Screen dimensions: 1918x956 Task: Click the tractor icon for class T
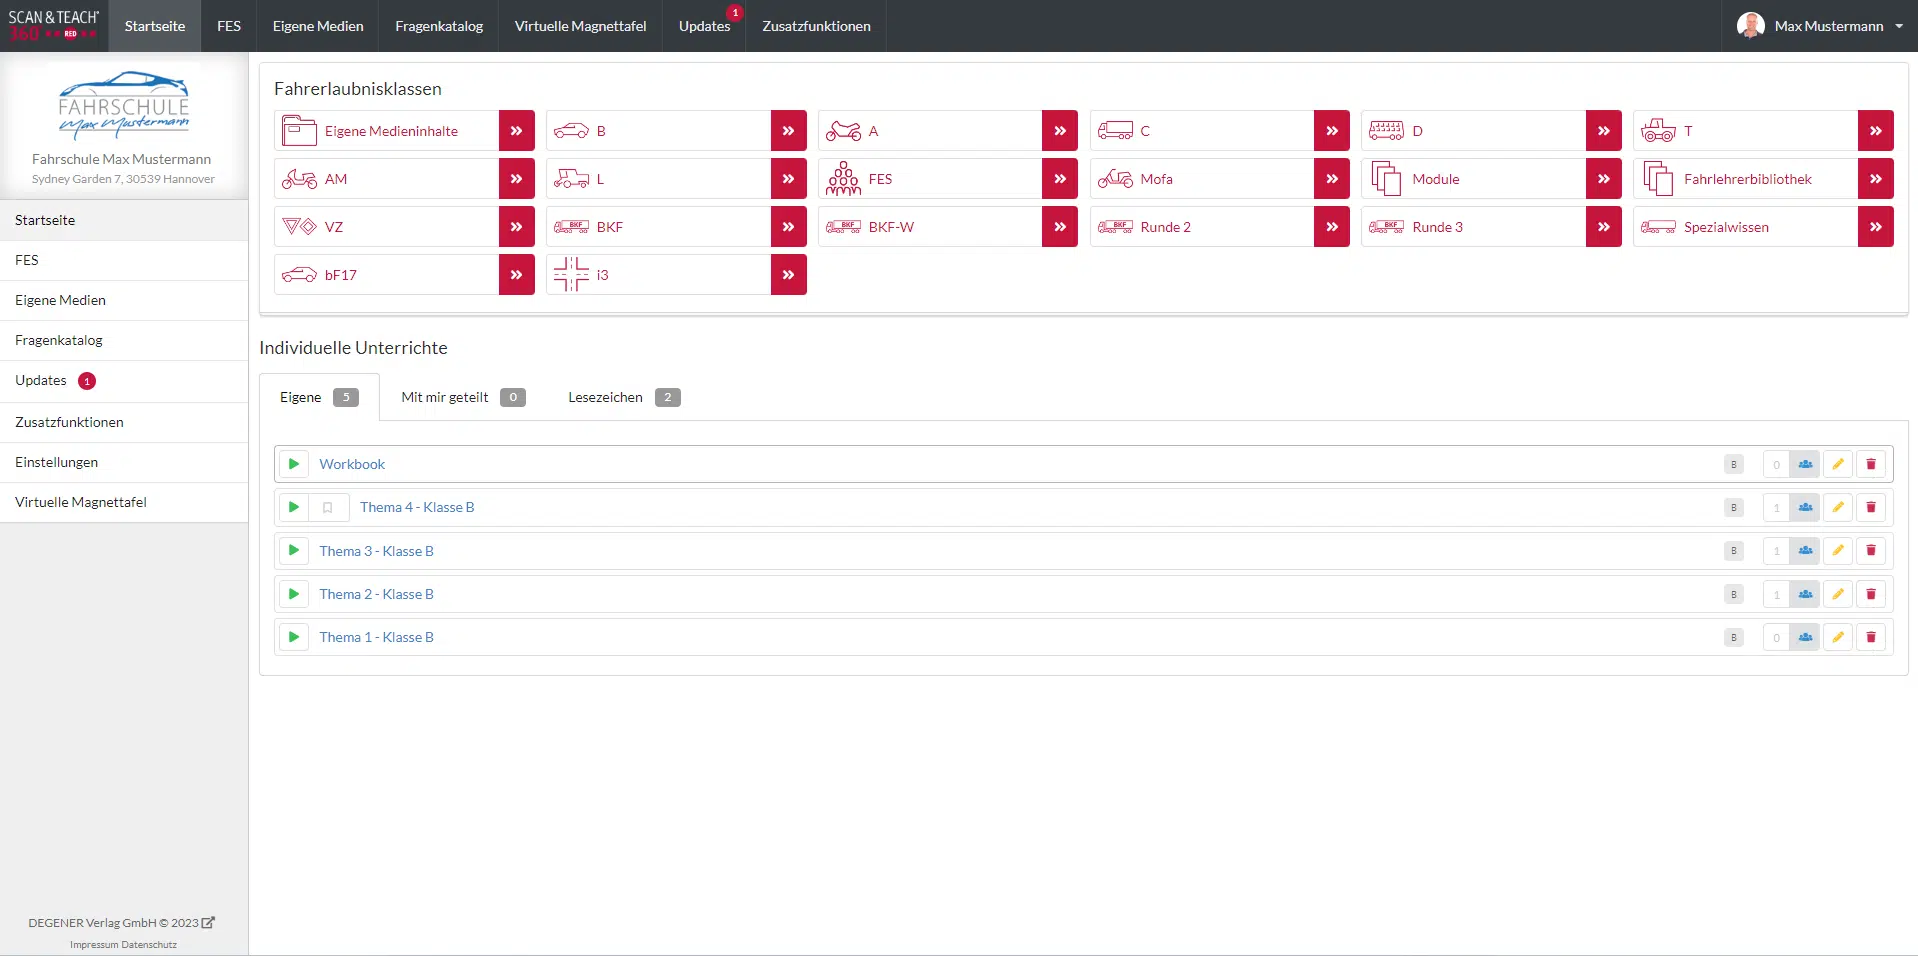point(1657,131)
